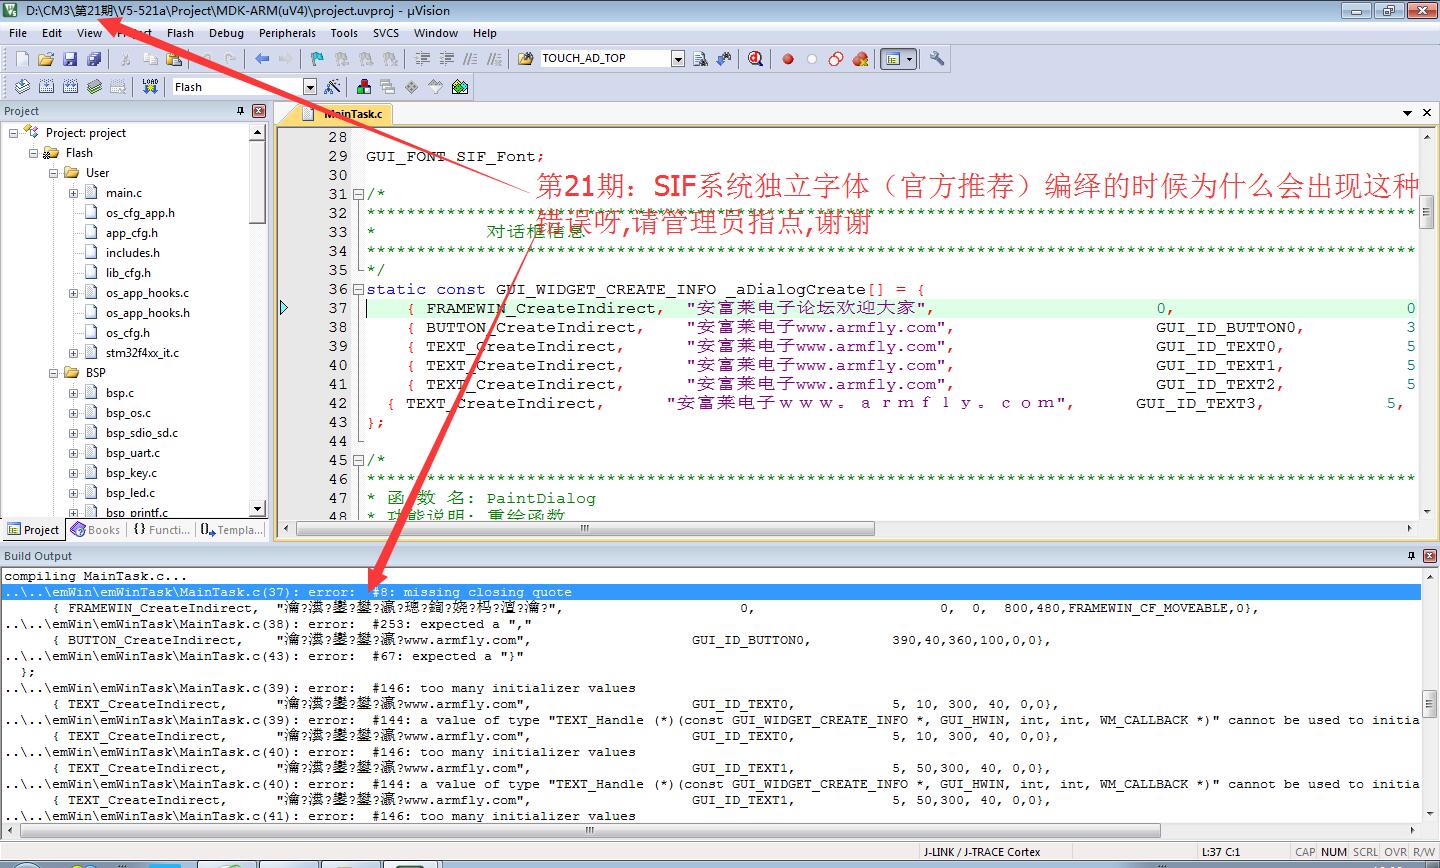This screenshot has width=1440, height=868.
Task: Click the Batch Build icon
Action: pos(94,87)
